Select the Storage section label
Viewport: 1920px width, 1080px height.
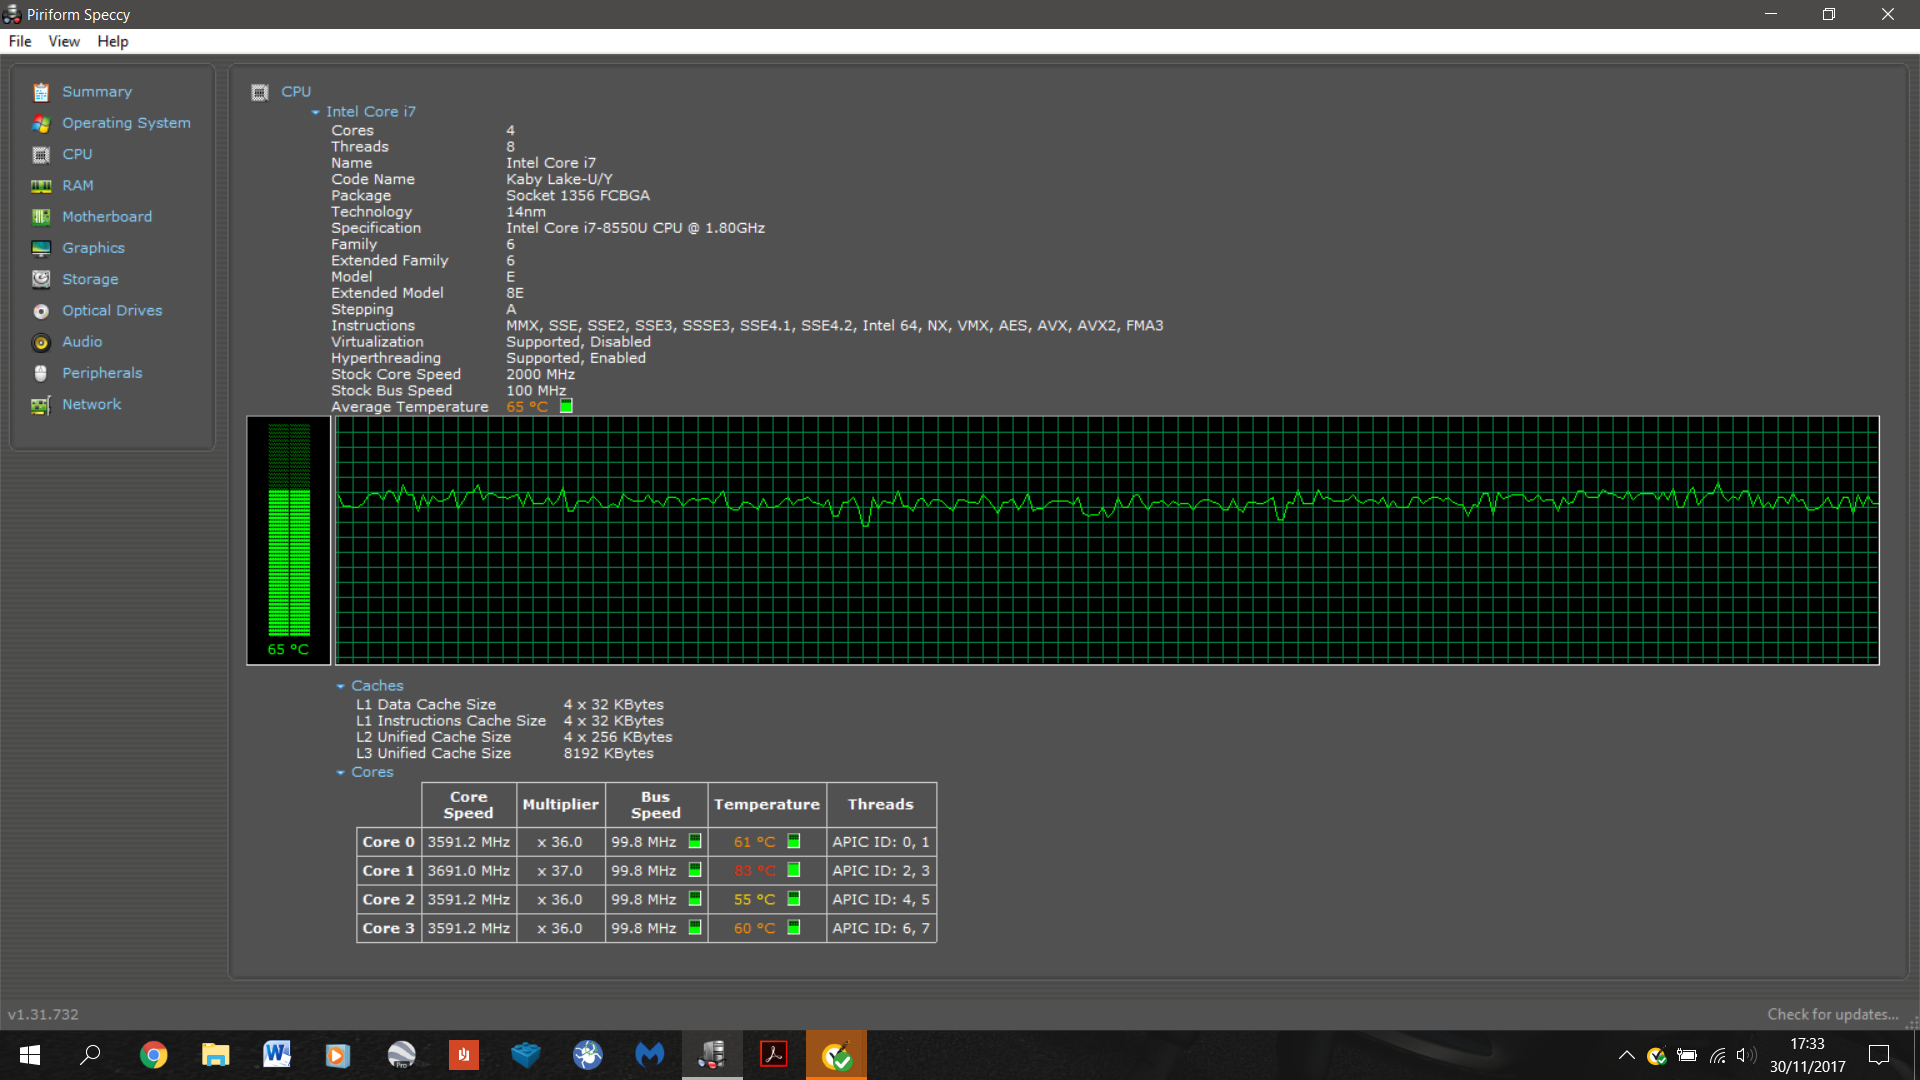pyautogui.click(x=90, y=279)
